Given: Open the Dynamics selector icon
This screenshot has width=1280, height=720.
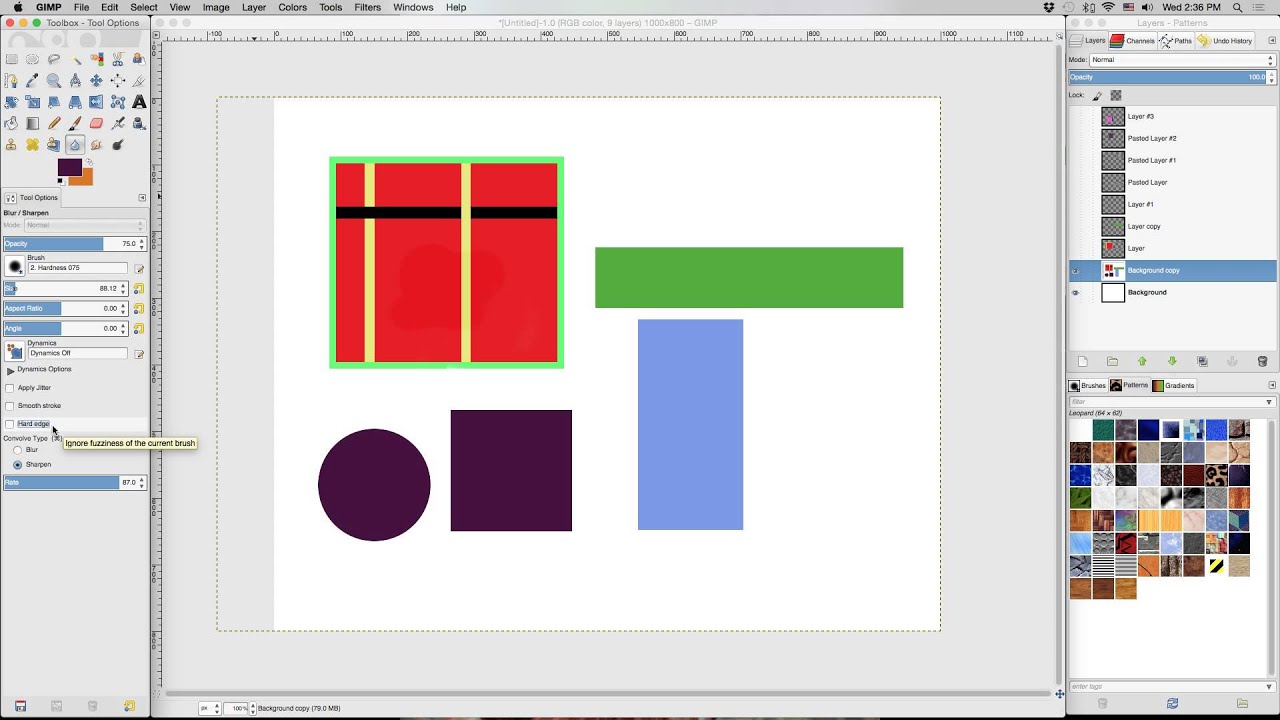Looking at the screenshot, I should point(15,351).
